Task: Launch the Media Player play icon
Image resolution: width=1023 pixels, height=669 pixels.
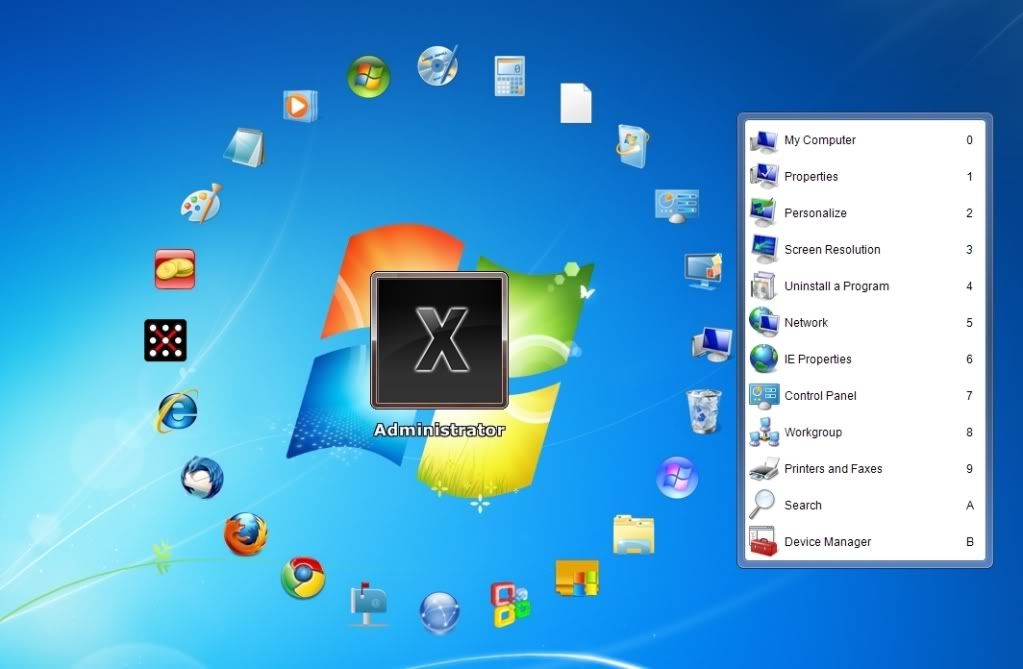Action: click(300, 106)
